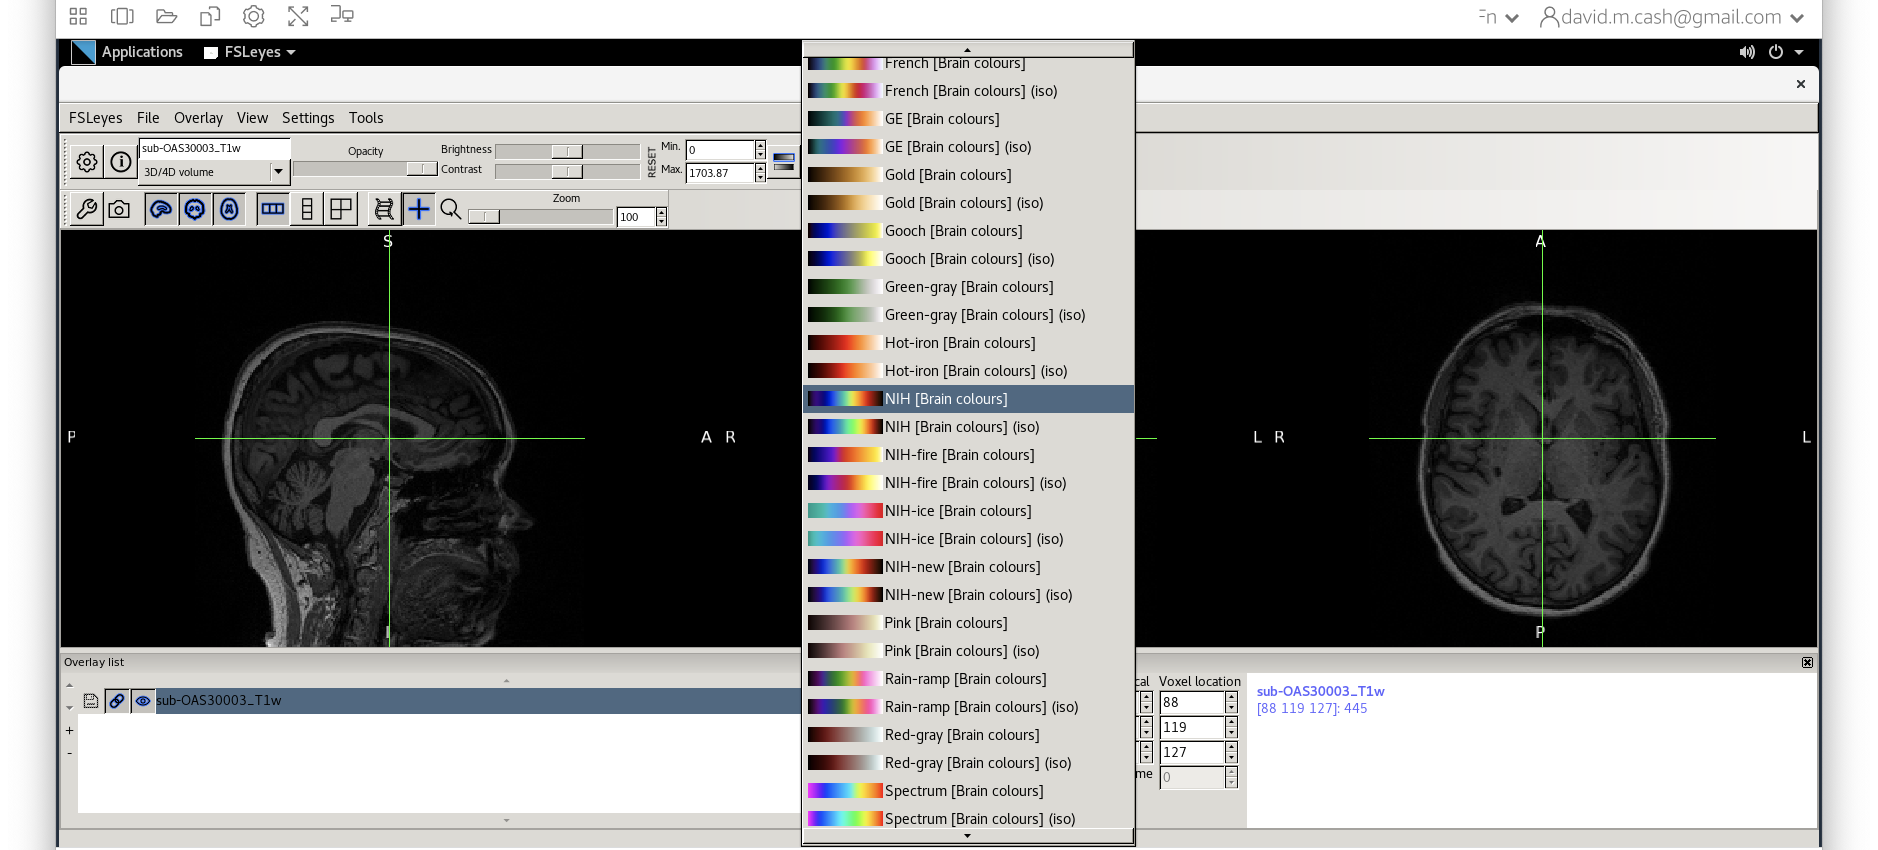Toggle the axial canvas view
Image resolution: width=1878 pixels, height=850 pixels.
(229, 209)
